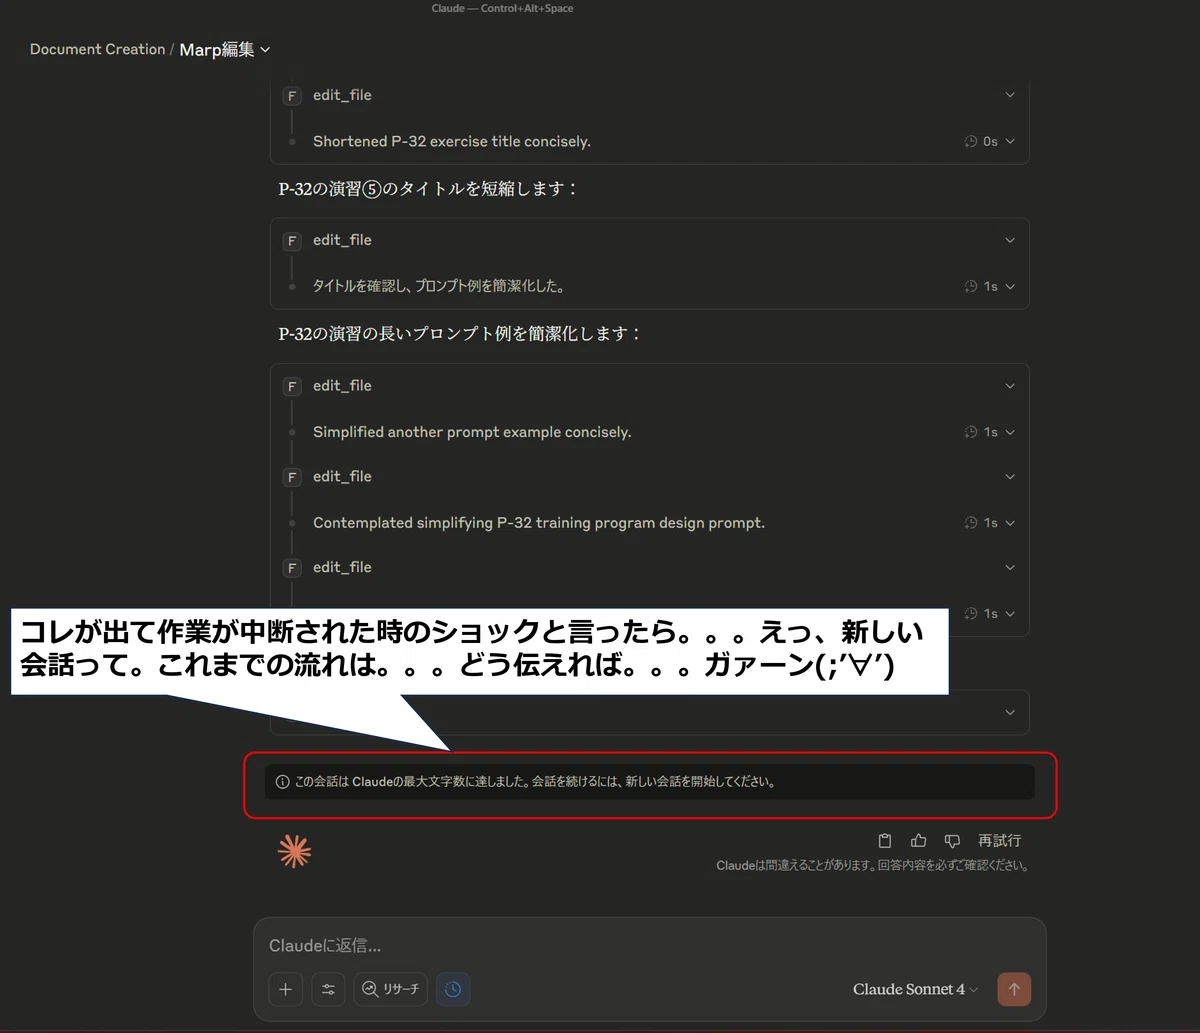The image size is (1200, 1033).
Task: Click the 'Claudeは間違えることがあります' disclaimer text
Action: (x=873, y=866)
